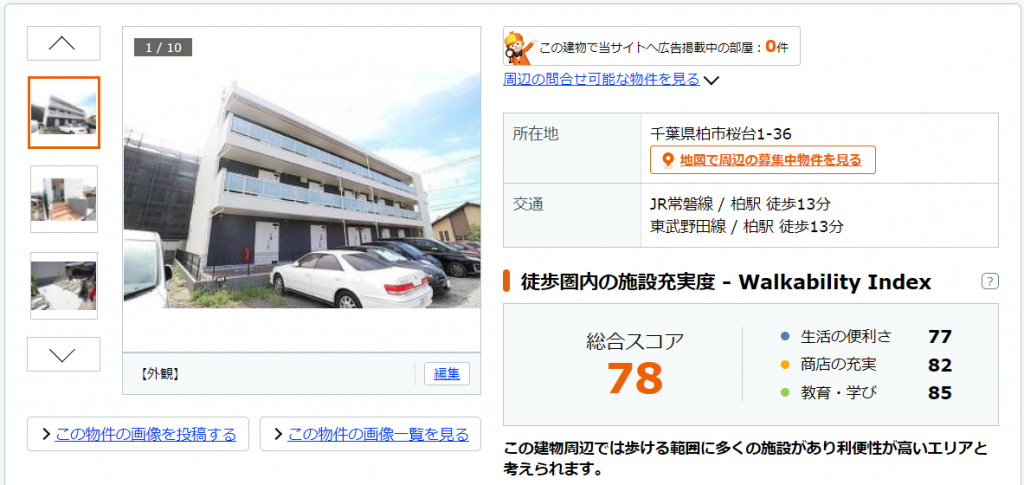The height and width of the screenshot is (485, 1024).
Task: Click the detective mascot icon
Action: pyautogui.click(x=520, y=47)
